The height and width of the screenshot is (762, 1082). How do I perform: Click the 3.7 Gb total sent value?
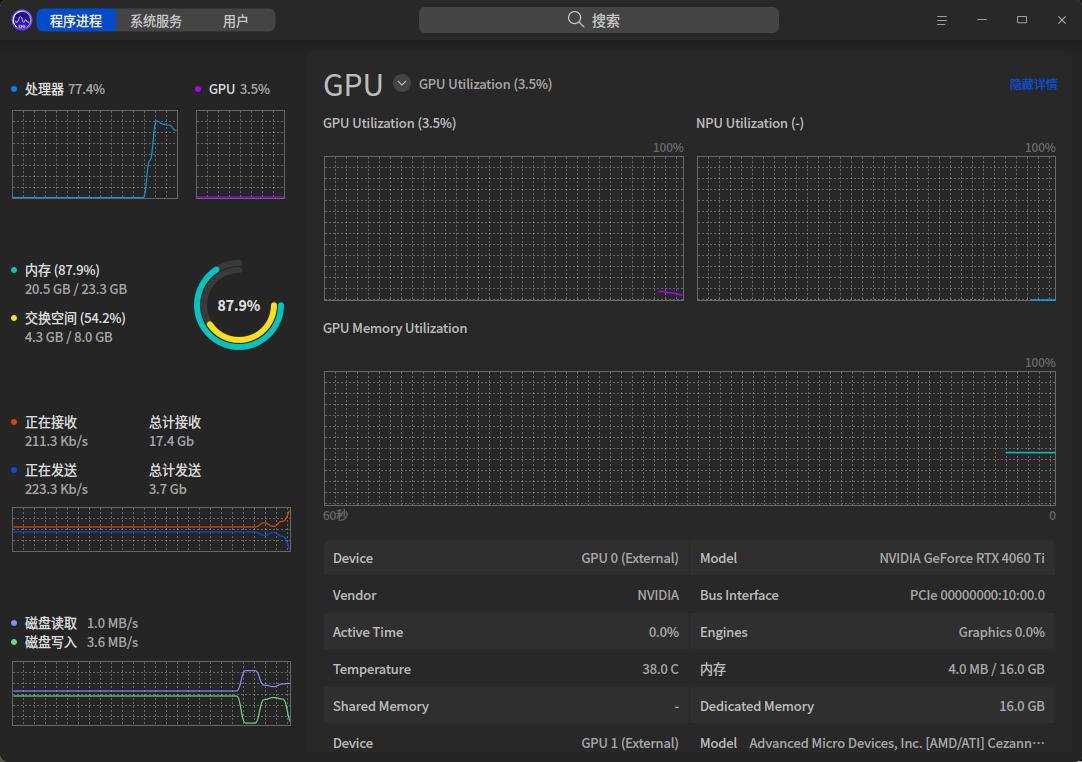click(x=168, y=489)
